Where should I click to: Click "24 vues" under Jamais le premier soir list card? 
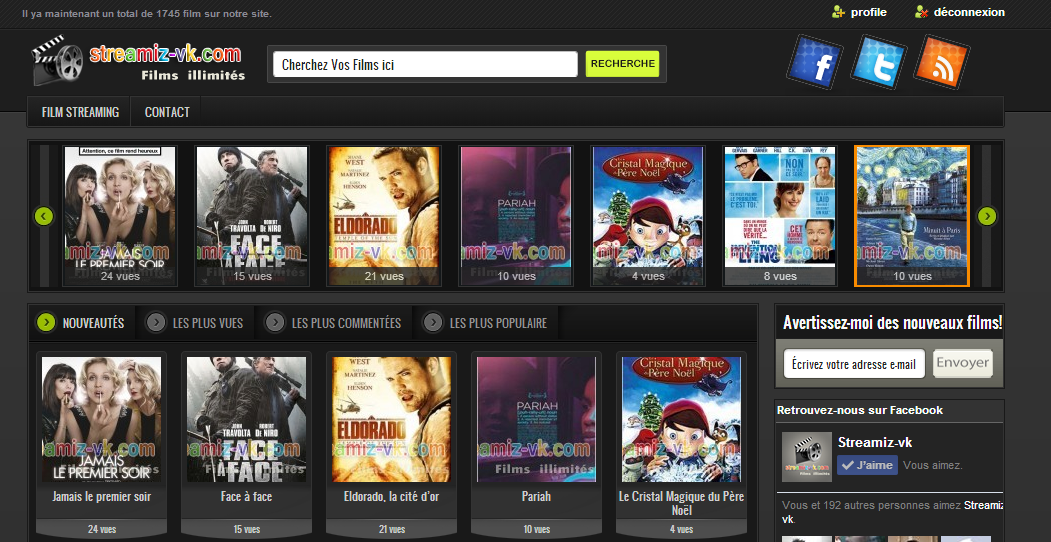pyautogui.click(x=101, y=529)
